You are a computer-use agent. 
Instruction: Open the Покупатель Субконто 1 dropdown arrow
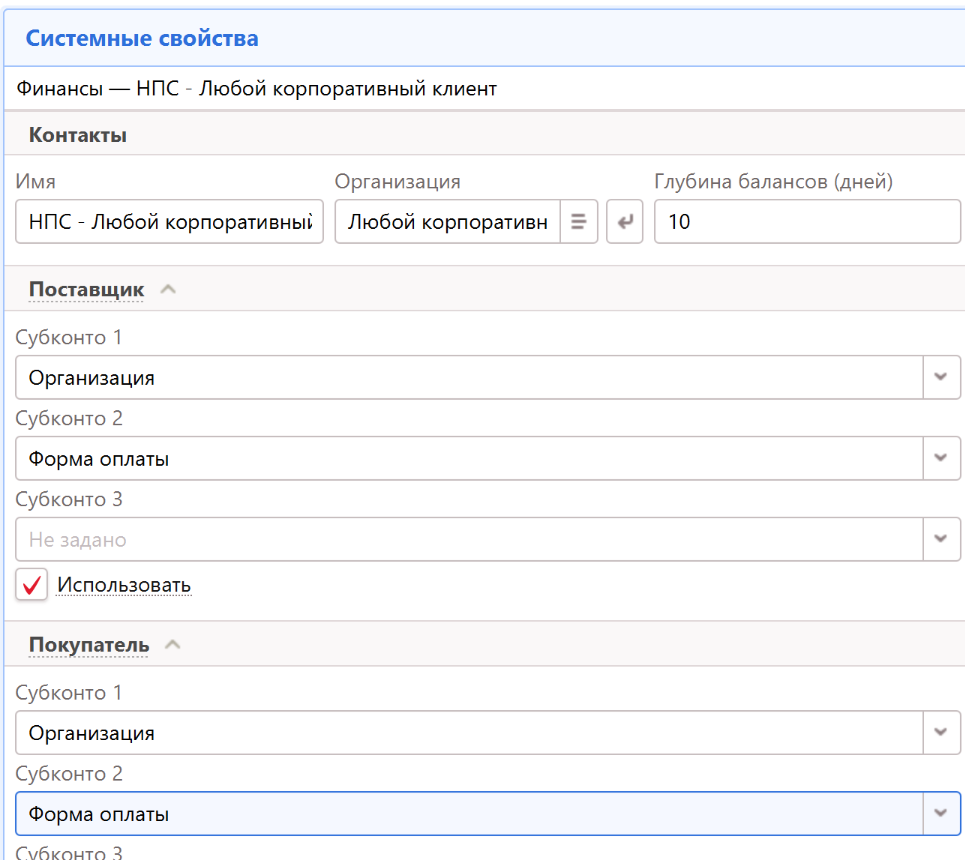click(x=940, y=733)
